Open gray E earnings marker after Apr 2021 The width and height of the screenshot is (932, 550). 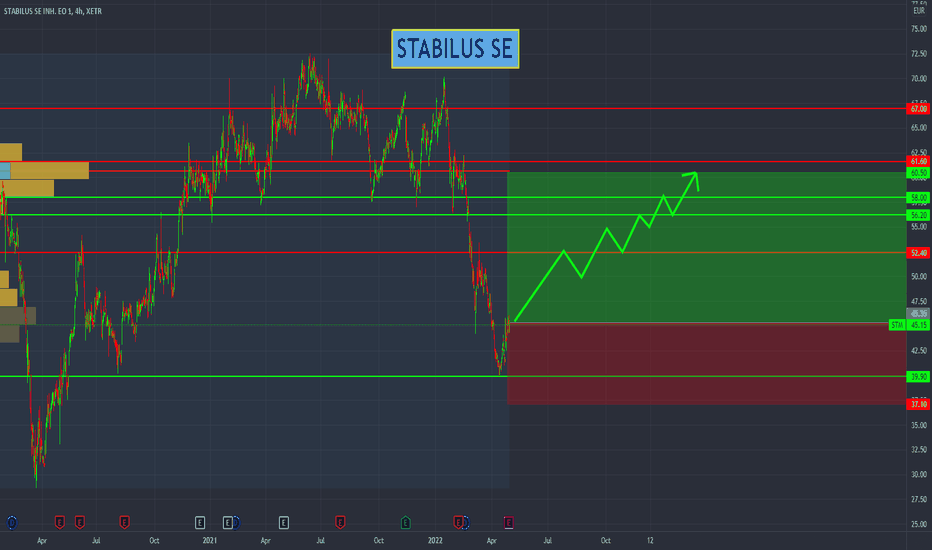pos(284,523)
